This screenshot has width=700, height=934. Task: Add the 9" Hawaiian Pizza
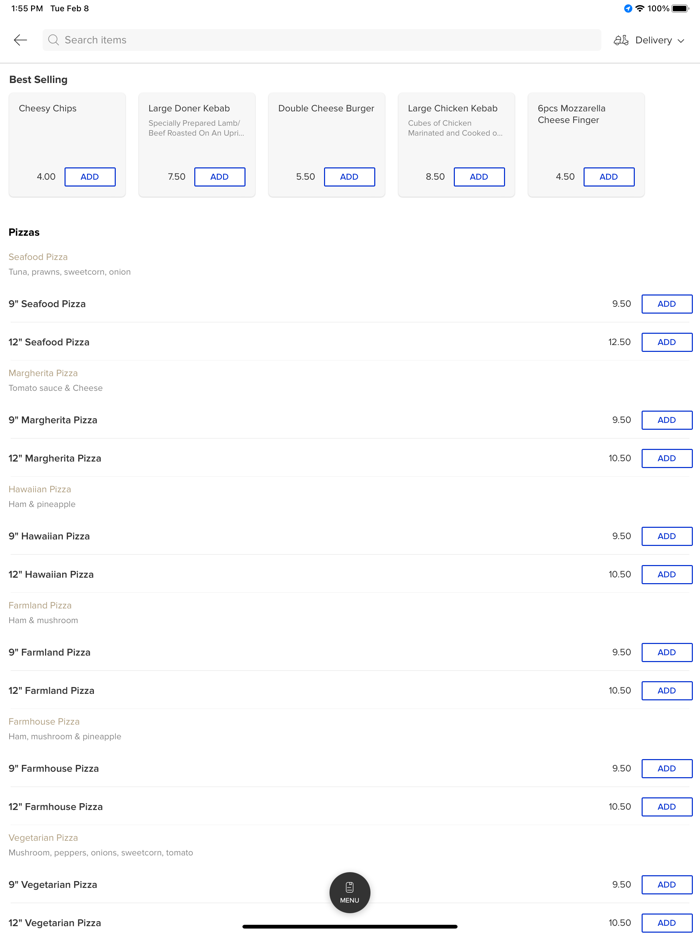(667, 536)
